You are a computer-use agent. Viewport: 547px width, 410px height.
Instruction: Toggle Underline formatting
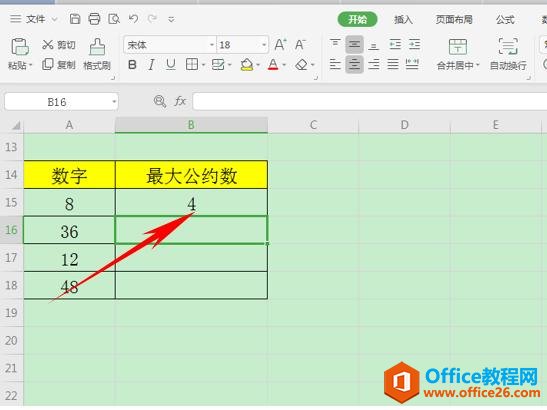(x=171, y=65)
